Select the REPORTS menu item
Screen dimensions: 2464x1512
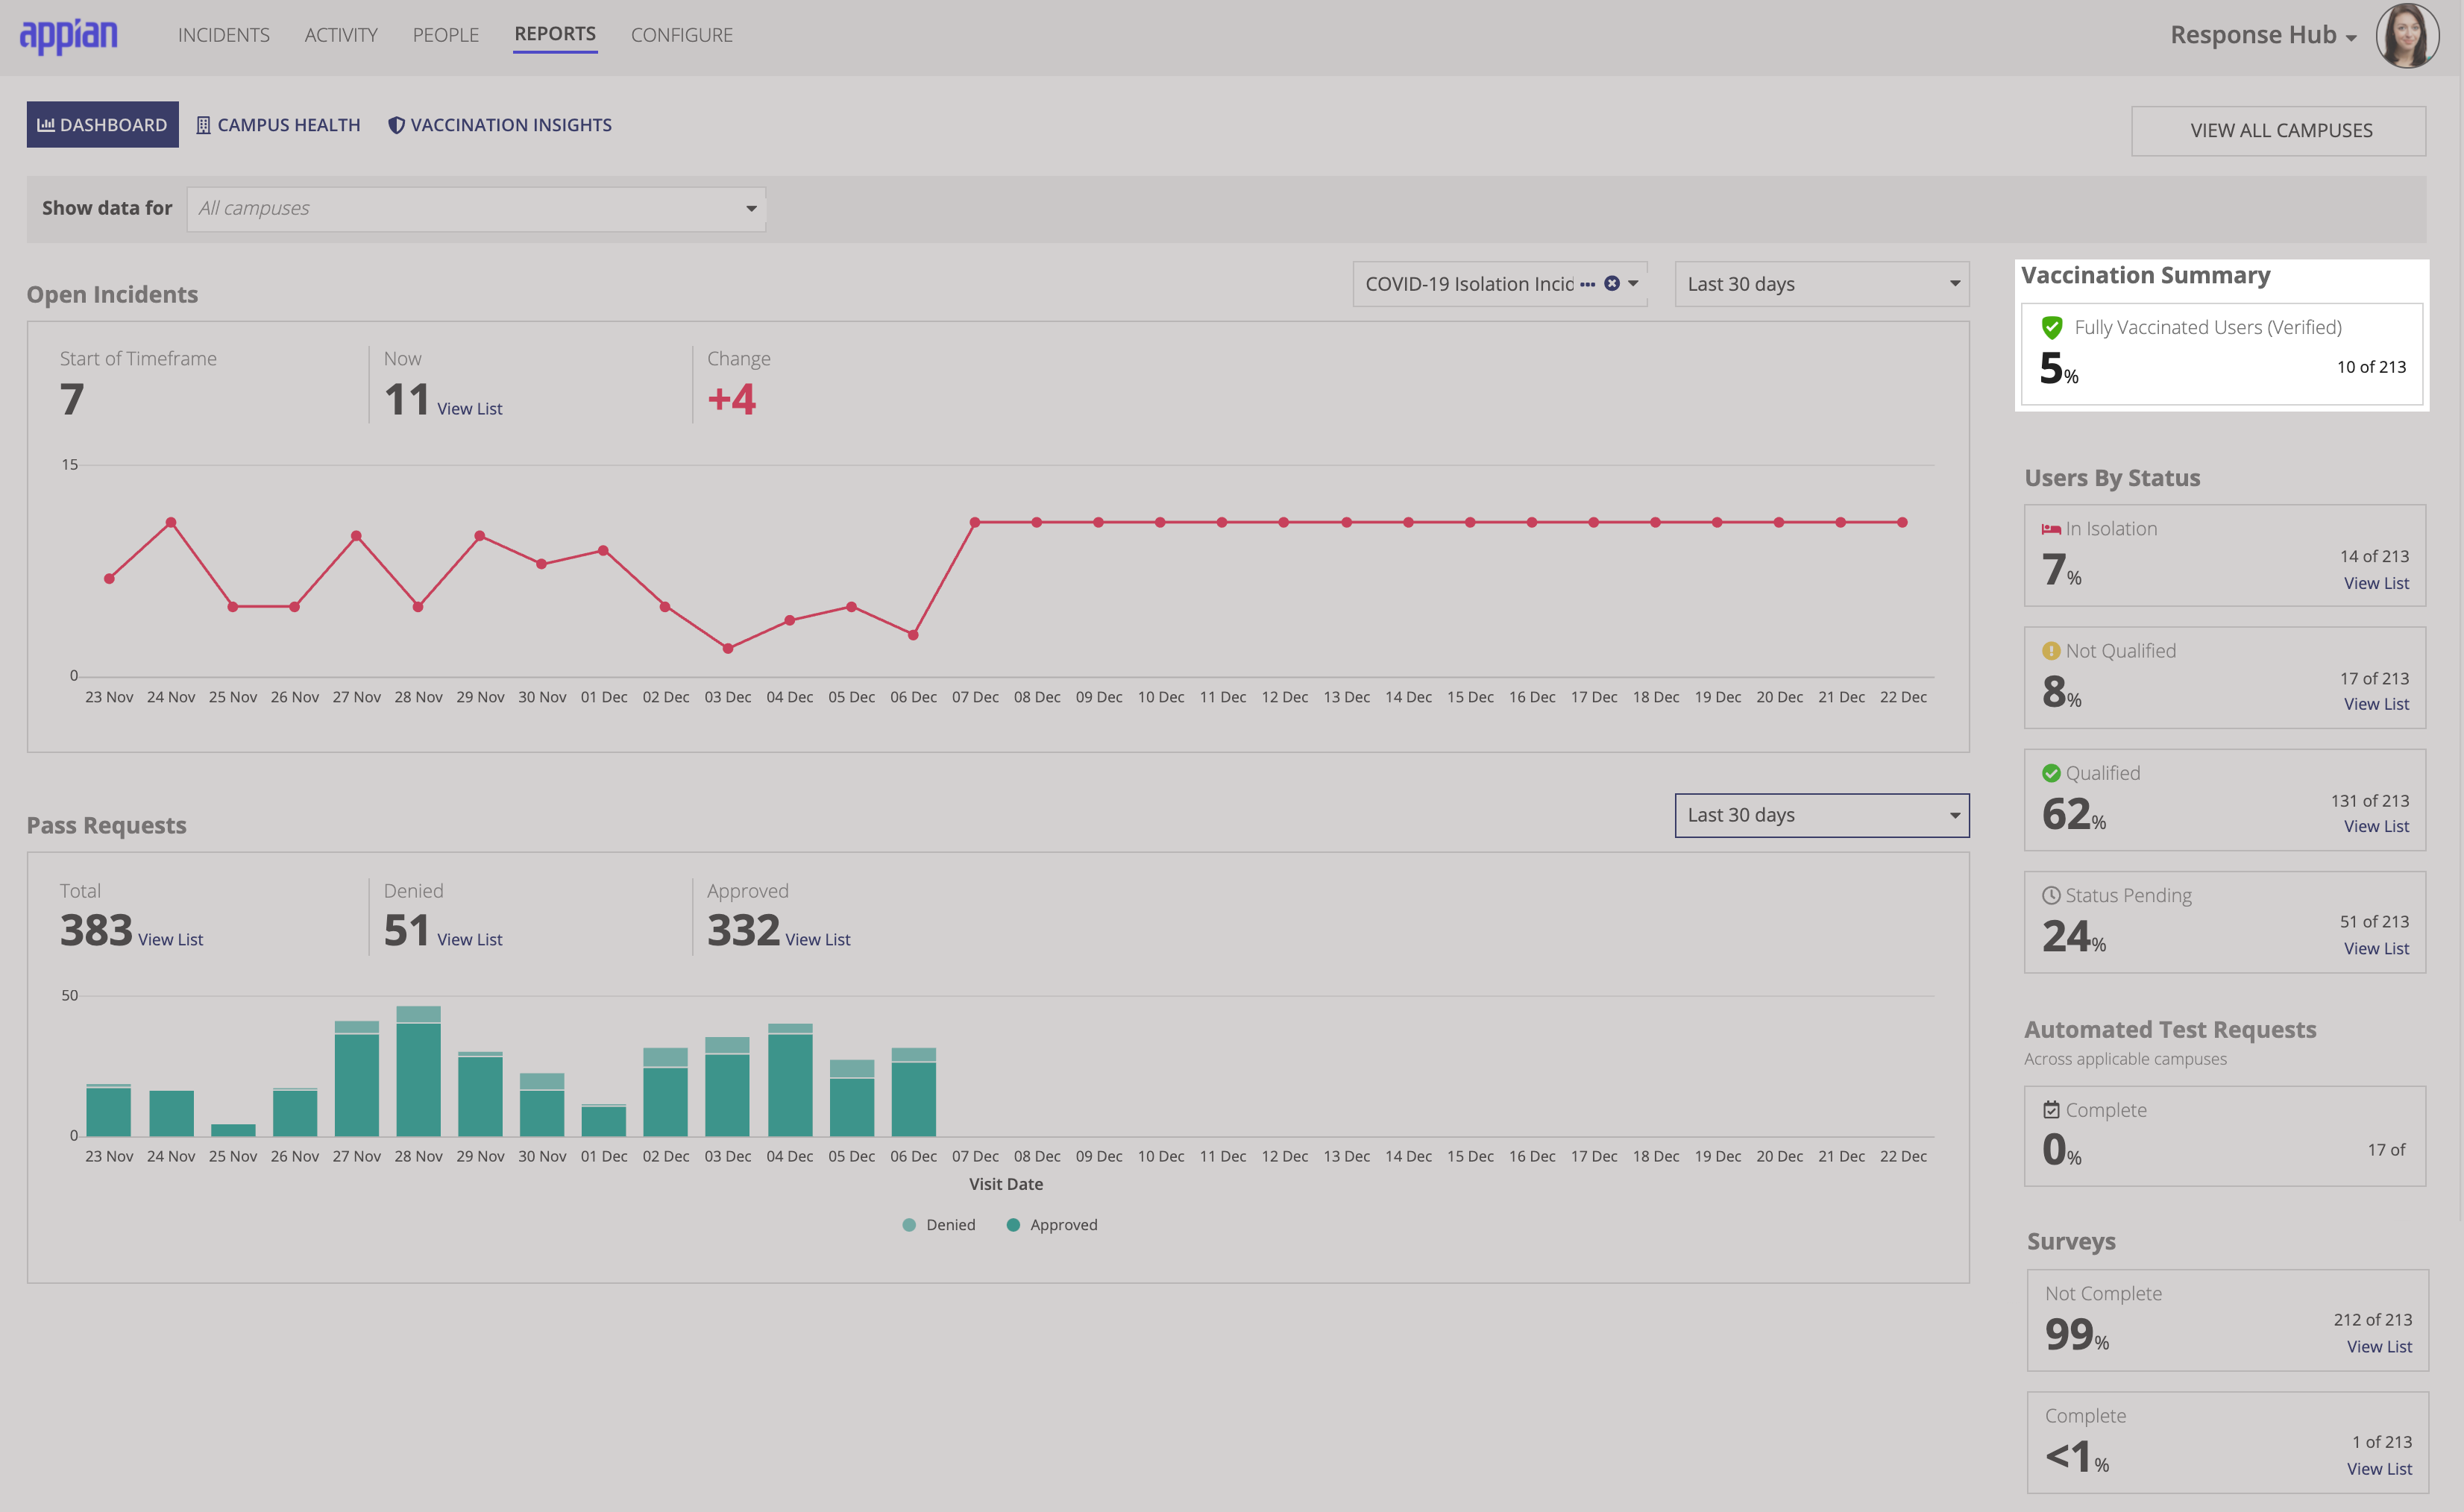(x=555, y=34)
